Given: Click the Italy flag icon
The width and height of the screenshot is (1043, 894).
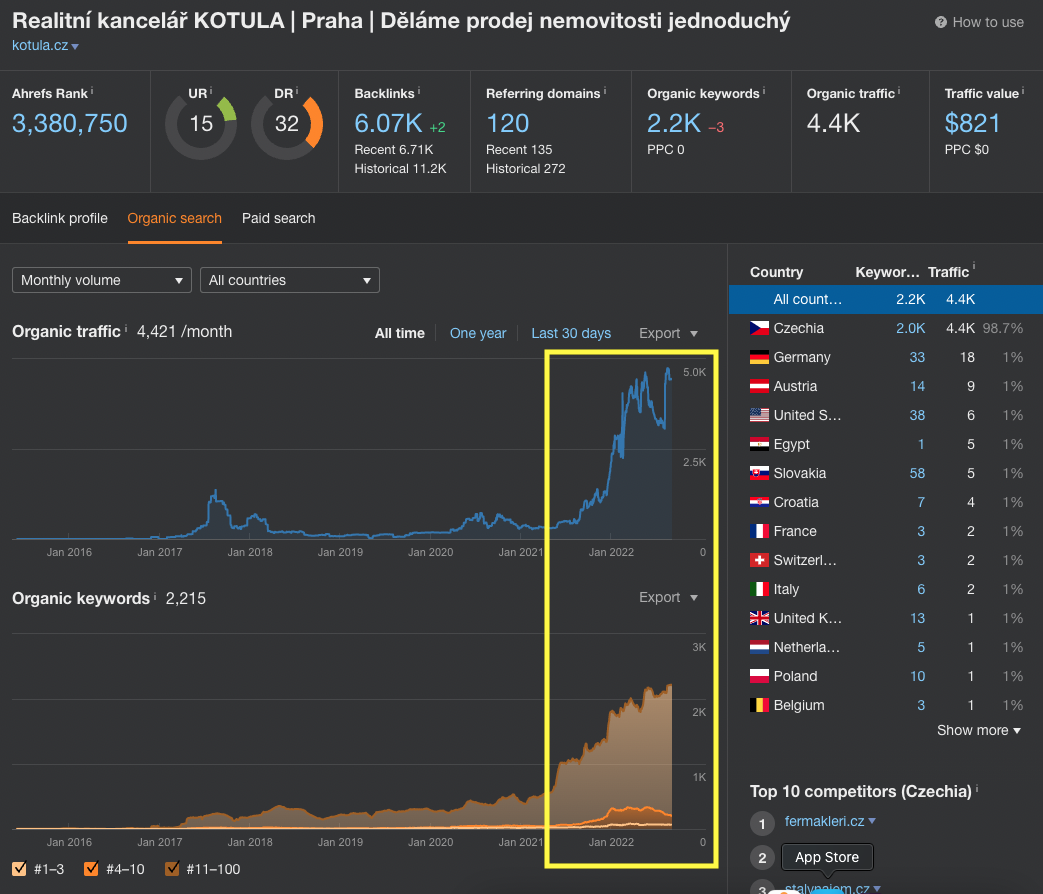Looking at the screenshot, I should [759, 589].
